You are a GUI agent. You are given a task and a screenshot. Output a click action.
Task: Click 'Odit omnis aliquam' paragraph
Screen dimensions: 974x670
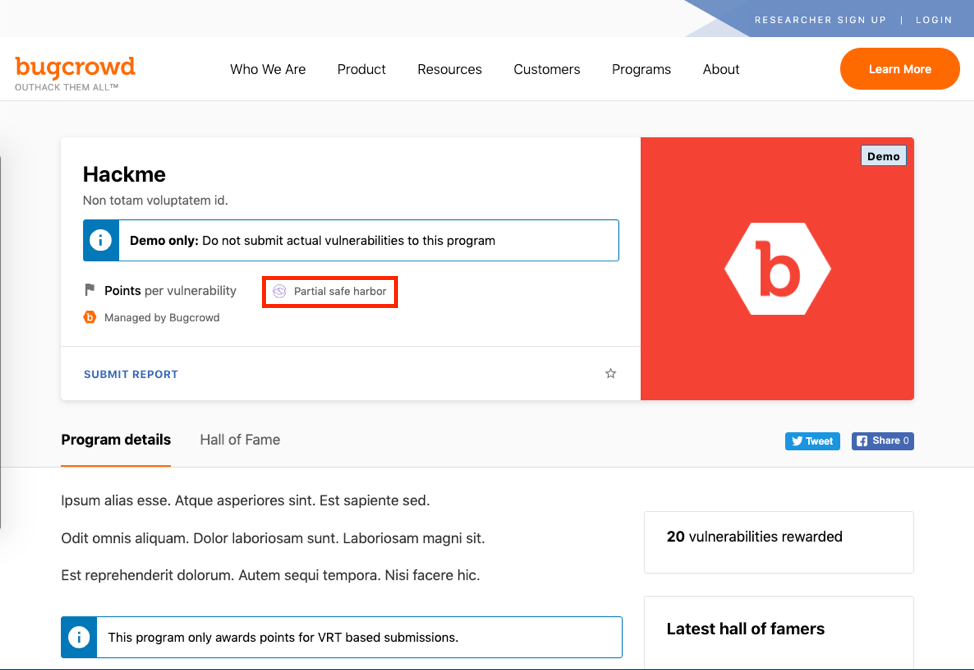(x=273, y=538)
